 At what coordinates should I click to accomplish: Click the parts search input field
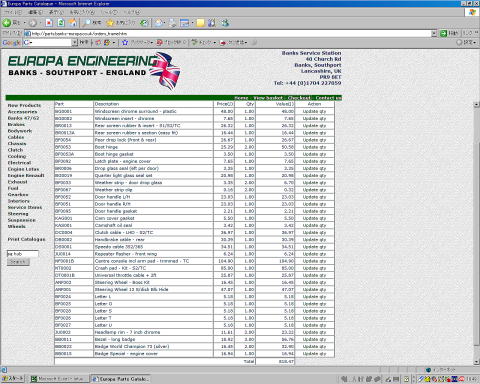point(23,254)
